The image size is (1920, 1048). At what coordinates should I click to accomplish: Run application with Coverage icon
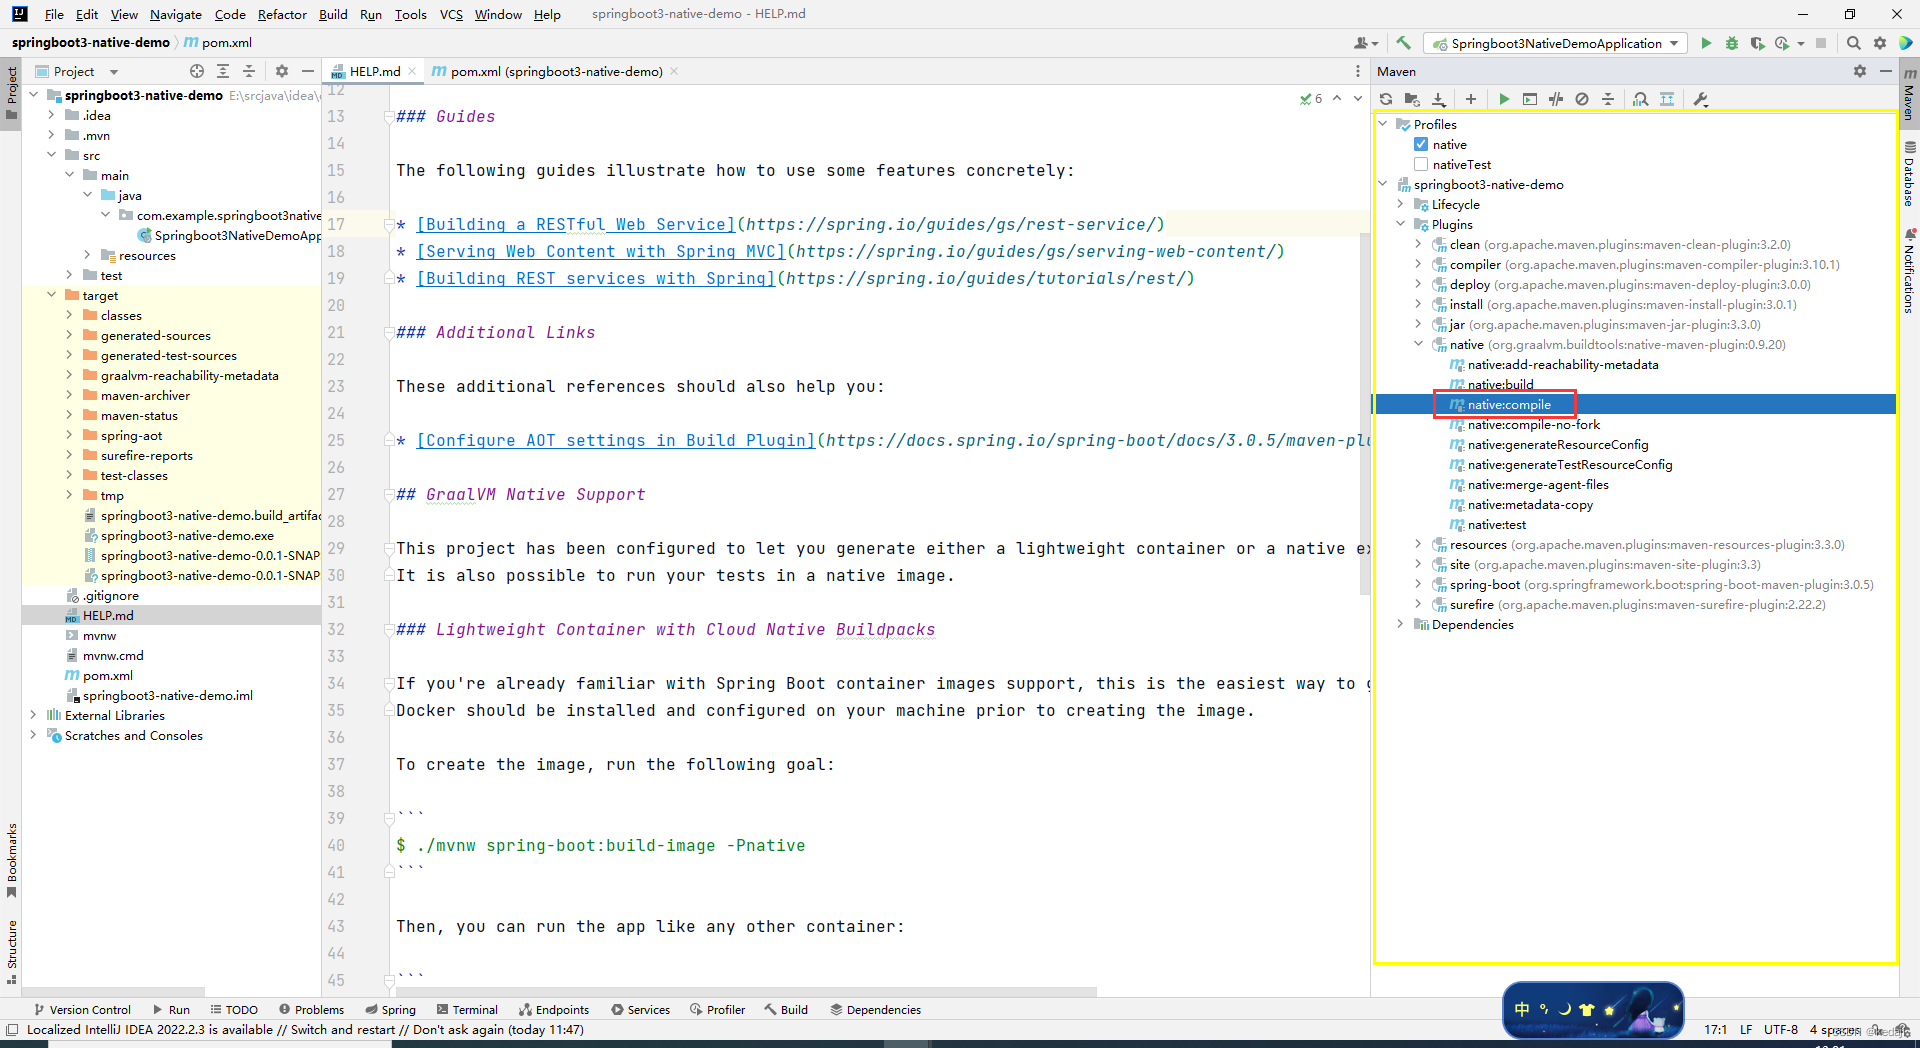(x=1757, y=43)
